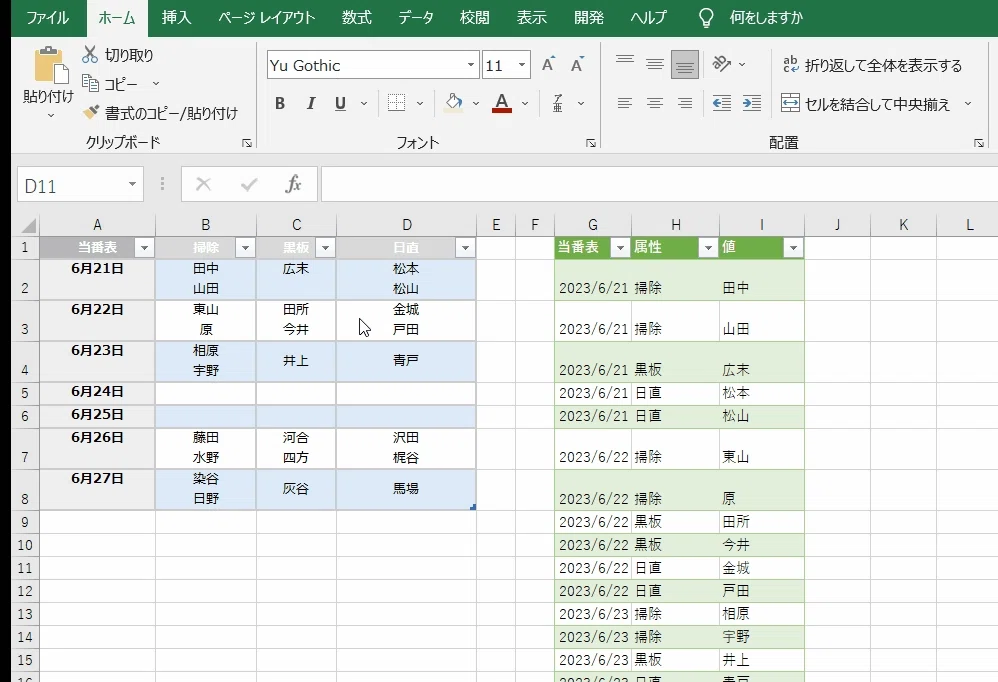Click 折り返して全体を表示する wrap text button
The image size is (998, 682).
click(872, 65)
